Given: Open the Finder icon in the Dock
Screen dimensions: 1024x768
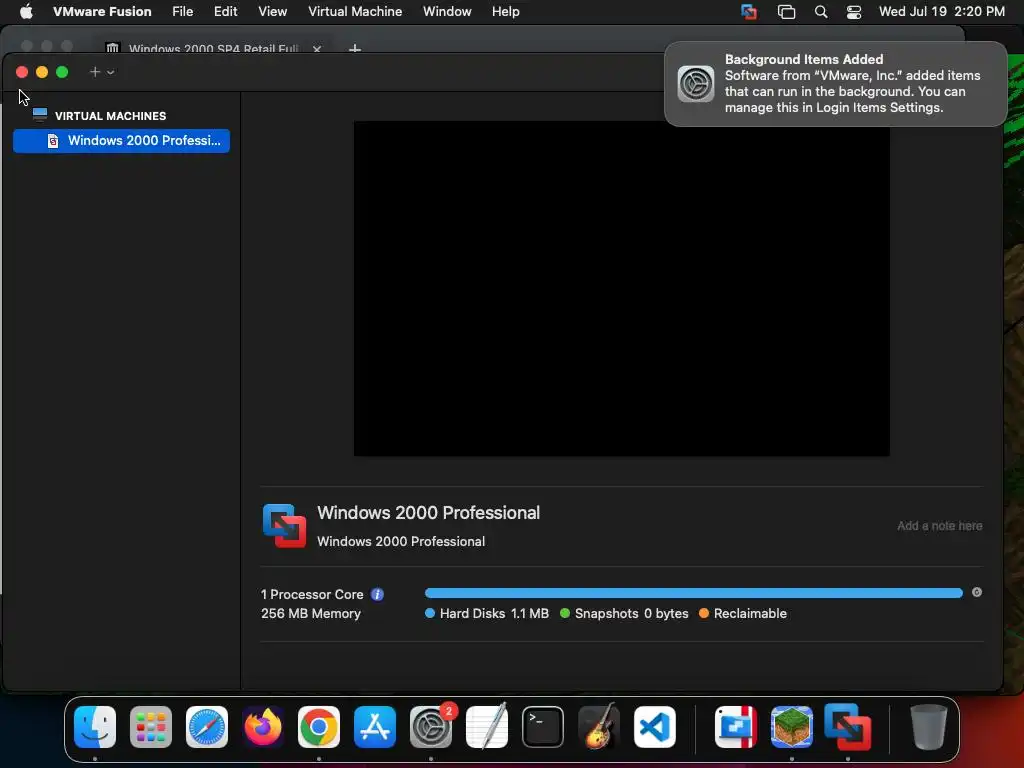Looking at the screenshot, I should [x=95, y=727].
